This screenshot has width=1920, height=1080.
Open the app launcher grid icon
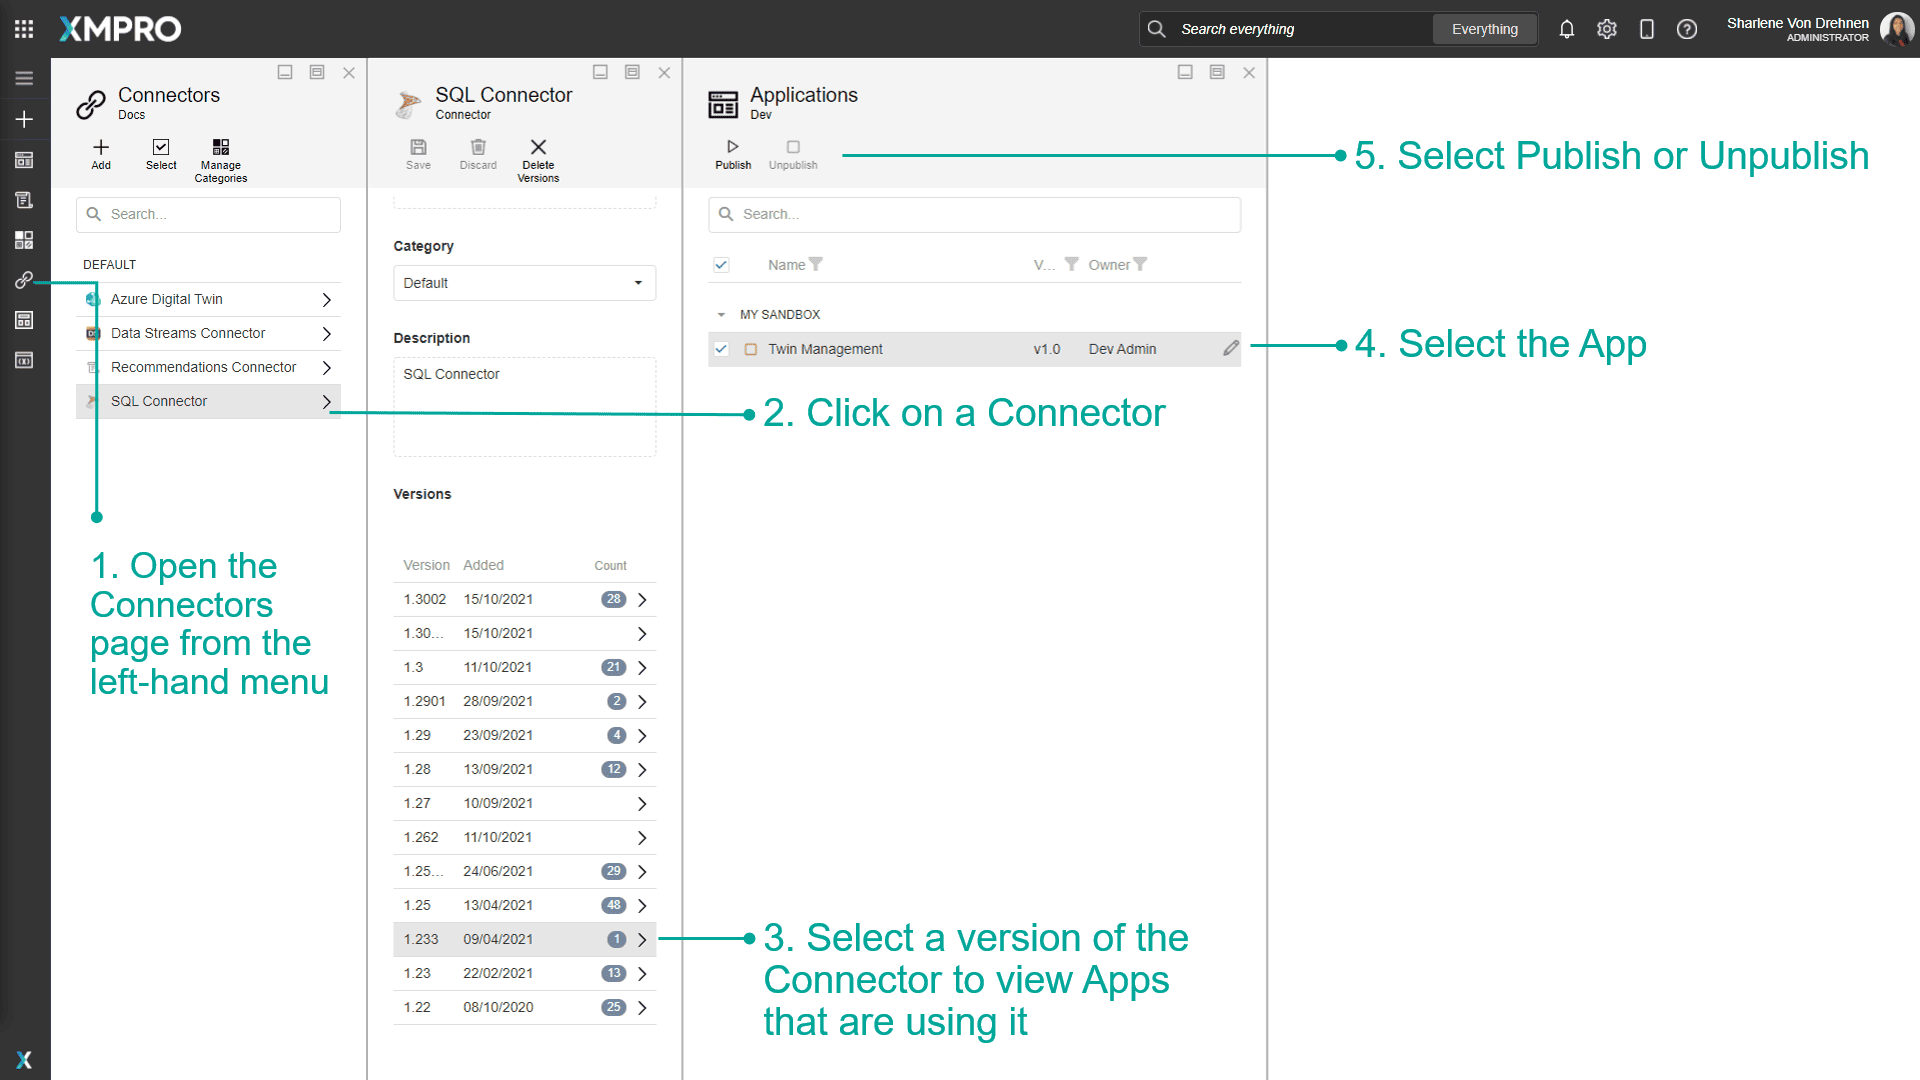pyautogui.click(x=24, y=29)
